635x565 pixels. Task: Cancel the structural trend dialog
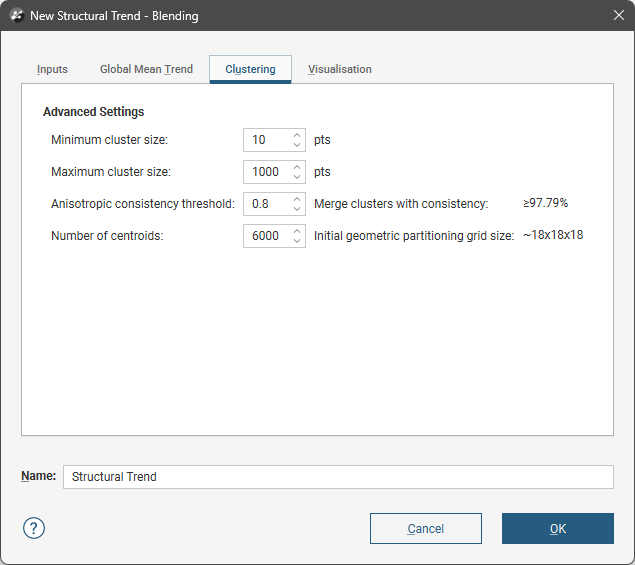(425, 529)
